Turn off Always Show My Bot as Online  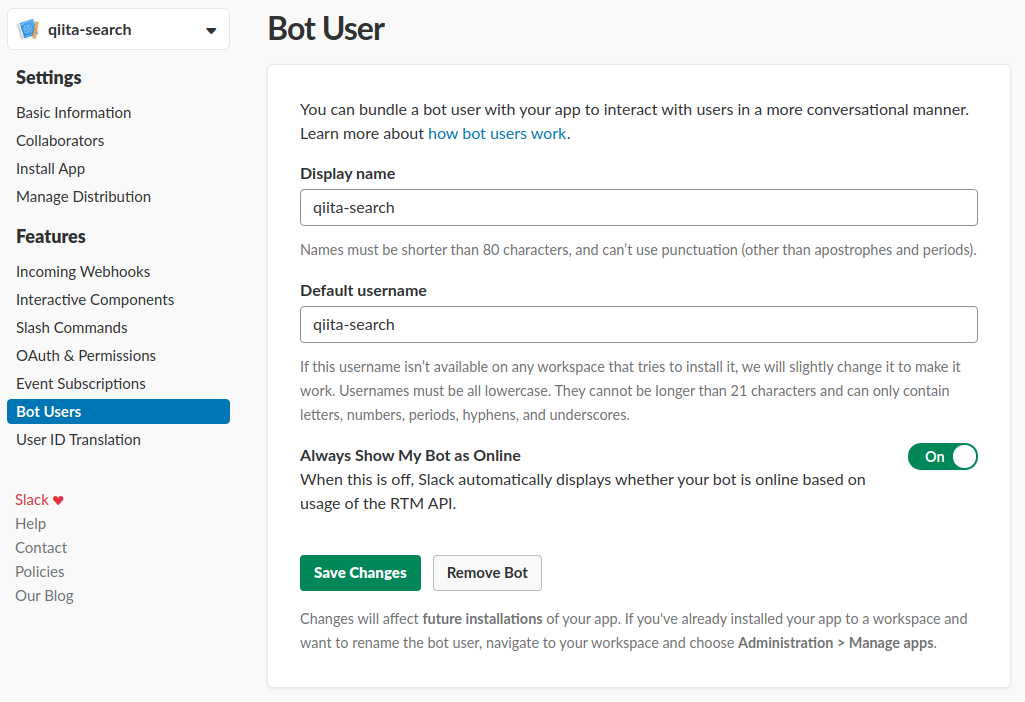click(x=942, y=456)
